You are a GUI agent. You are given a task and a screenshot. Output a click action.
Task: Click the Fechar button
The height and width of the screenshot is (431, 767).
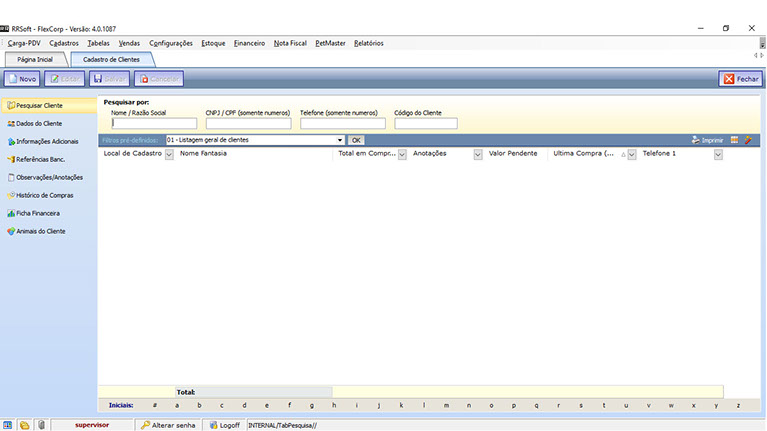click(x=741, y=78)
